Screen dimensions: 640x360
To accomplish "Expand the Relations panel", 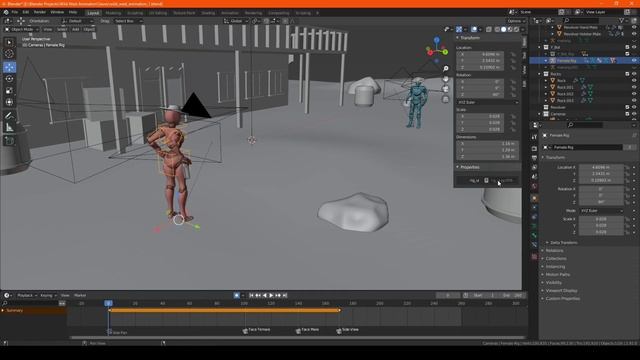I will coord(554,251).
